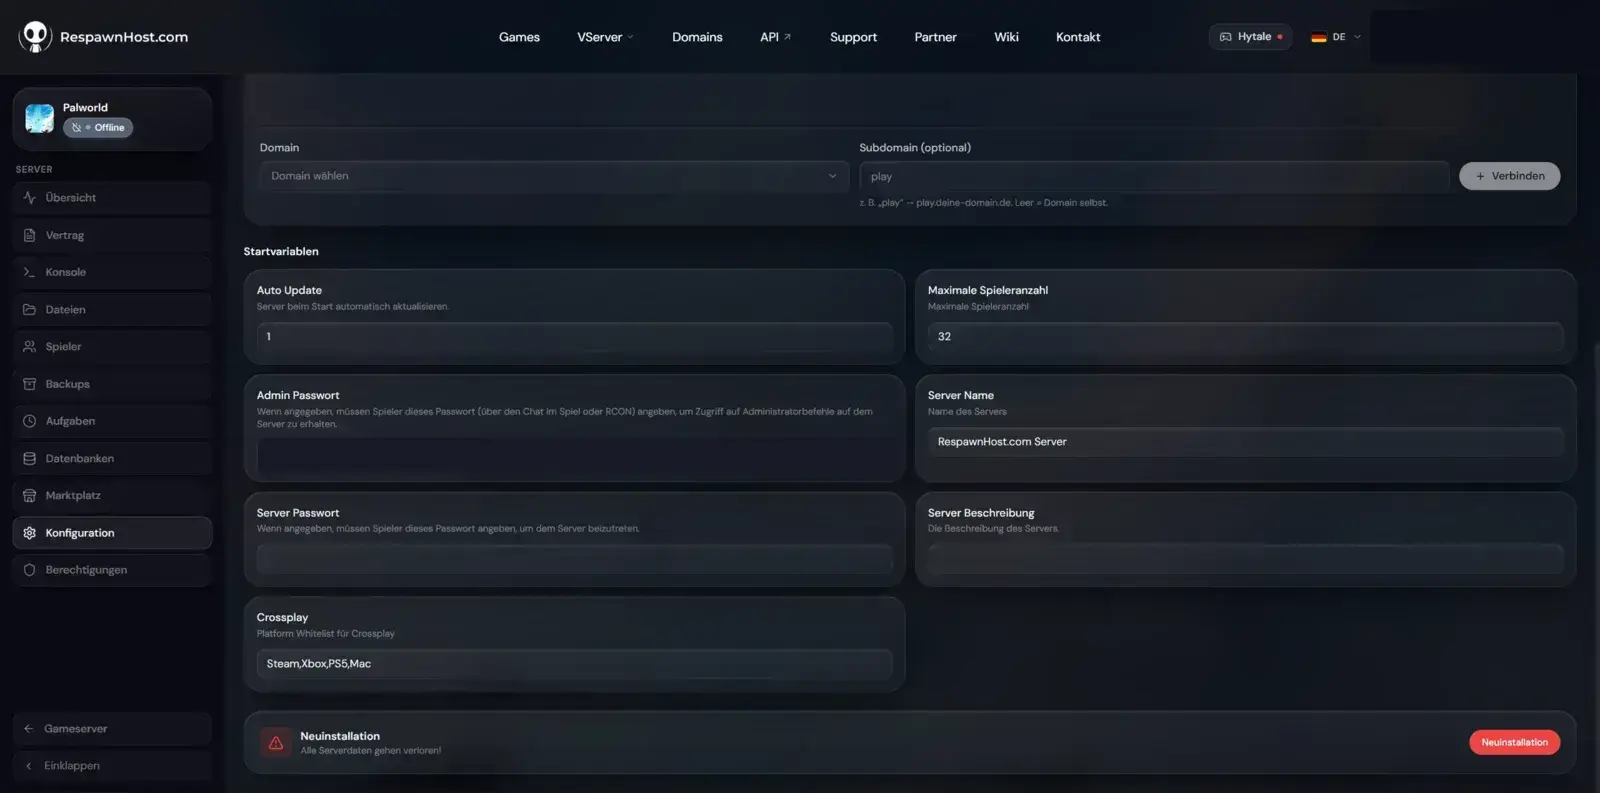Open the Partner navigation item
This screenshot has width=1600, height=793.
[x=935, y=37]
